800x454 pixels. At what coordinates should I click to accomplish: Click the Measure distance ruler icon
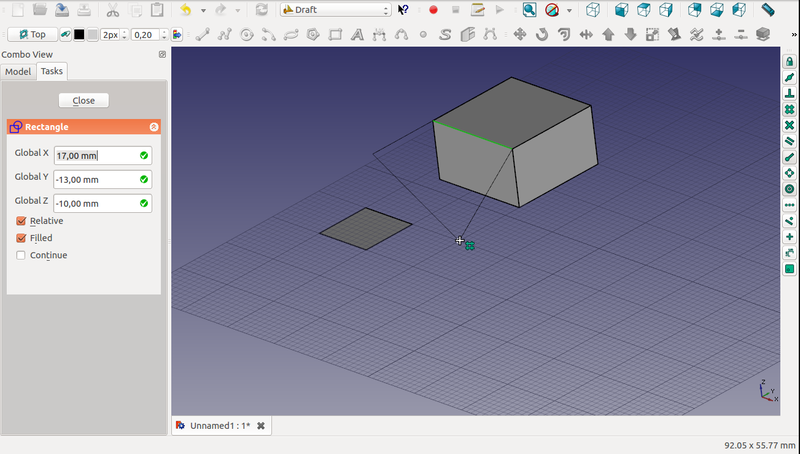tap(767, 10)
